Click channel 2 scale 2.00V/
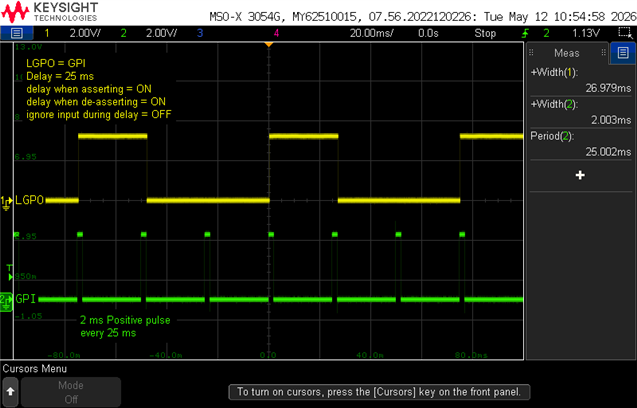The width and height of the screenshot is (637, 408). pos(161,33)
